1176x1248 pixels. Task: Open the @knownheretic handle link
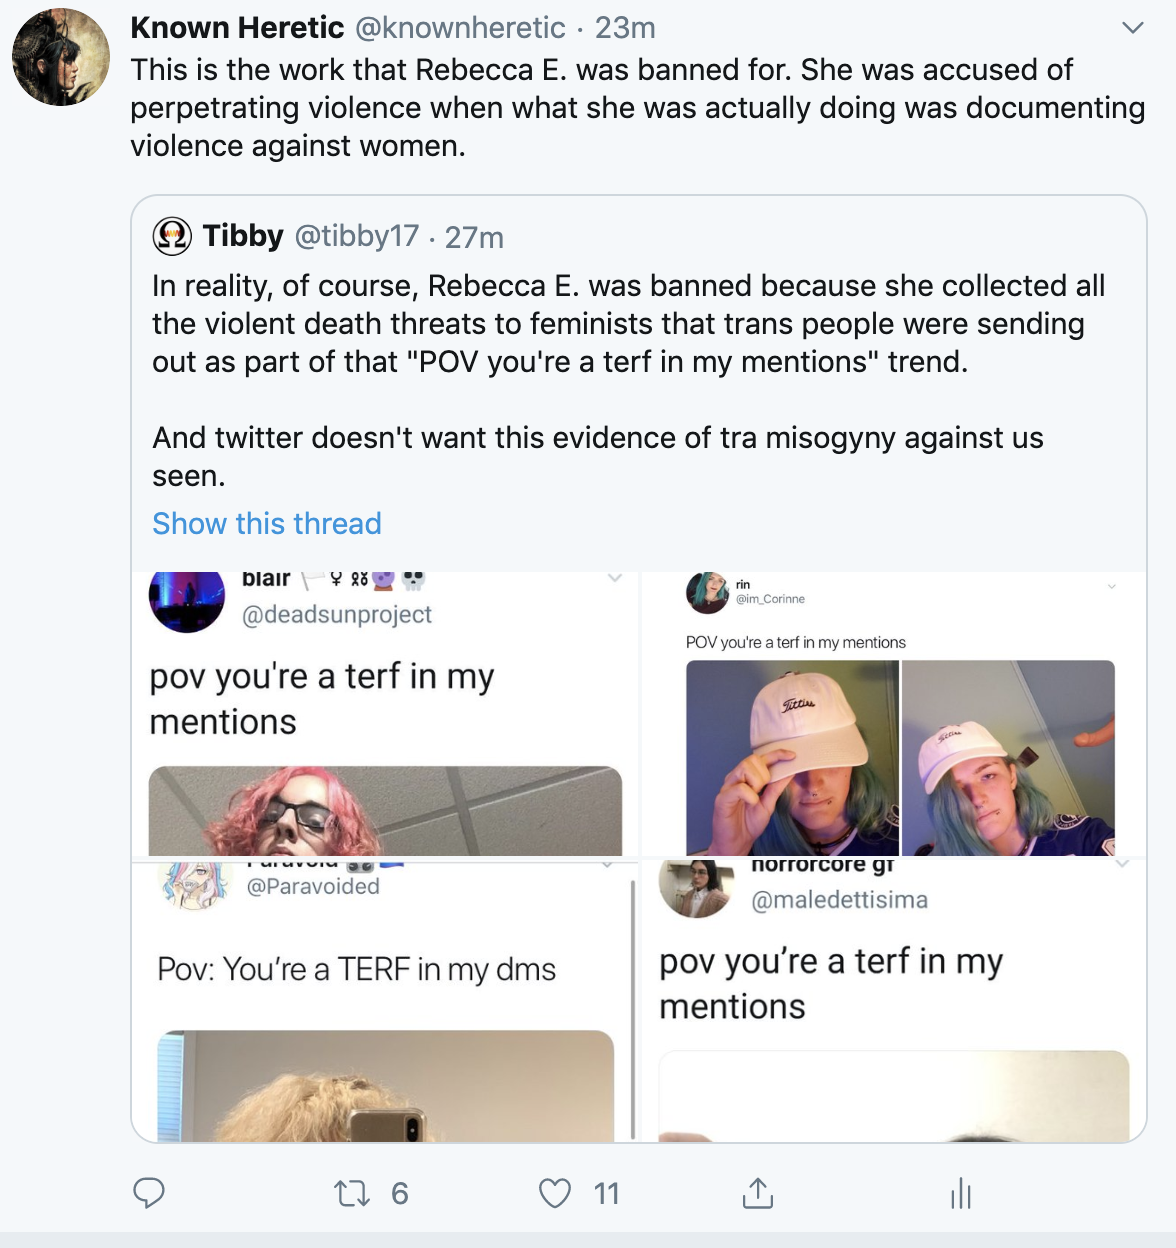coord(460,28)
